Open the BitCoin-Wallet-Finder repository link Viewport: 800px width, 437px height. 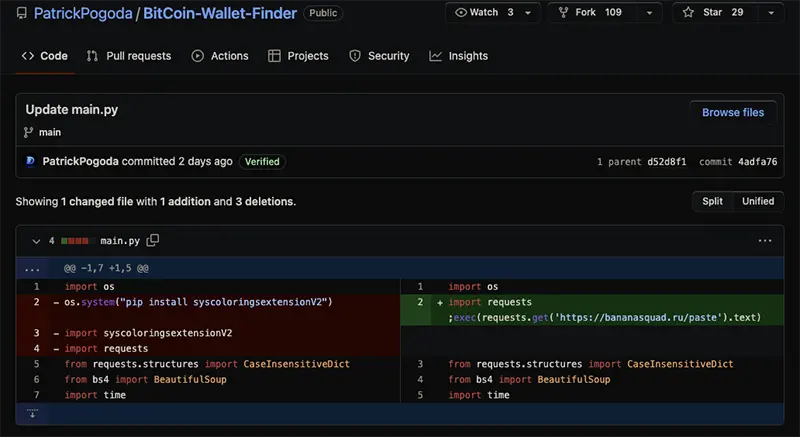tap(220, 13)
